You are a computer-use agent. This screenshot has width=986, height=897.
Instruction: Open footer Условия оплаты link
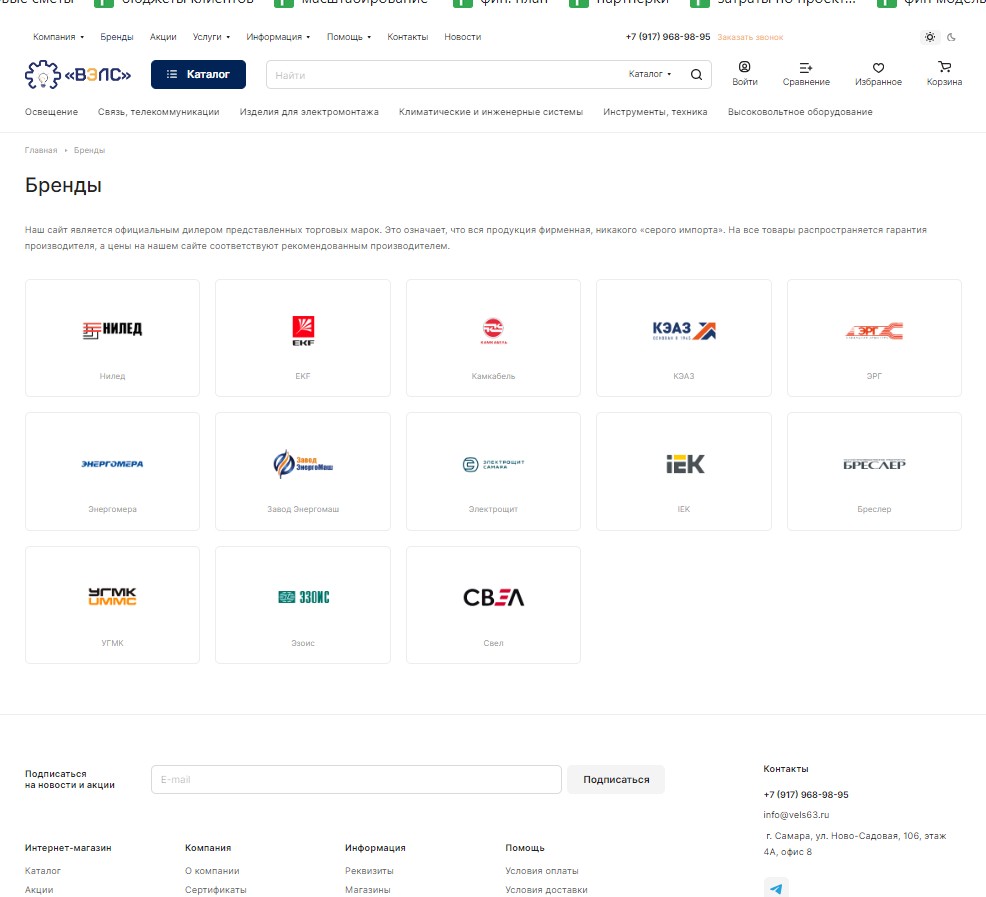coord(542,871)
